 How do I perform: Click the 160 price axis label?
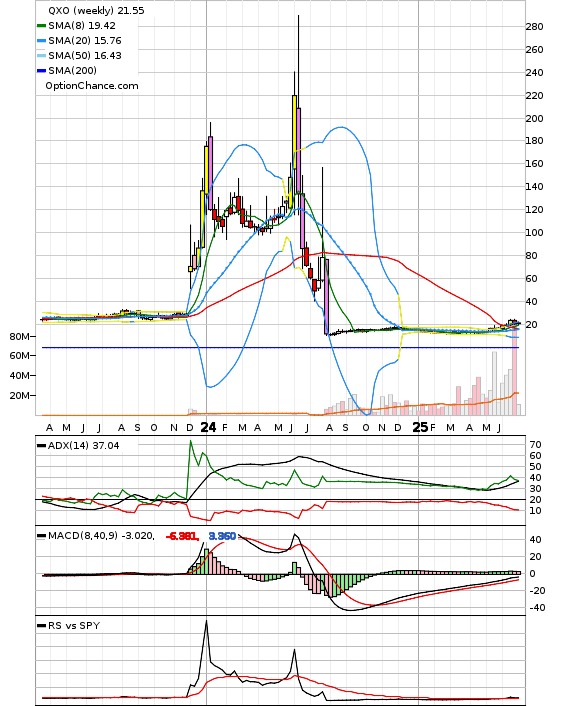(534, 163)
